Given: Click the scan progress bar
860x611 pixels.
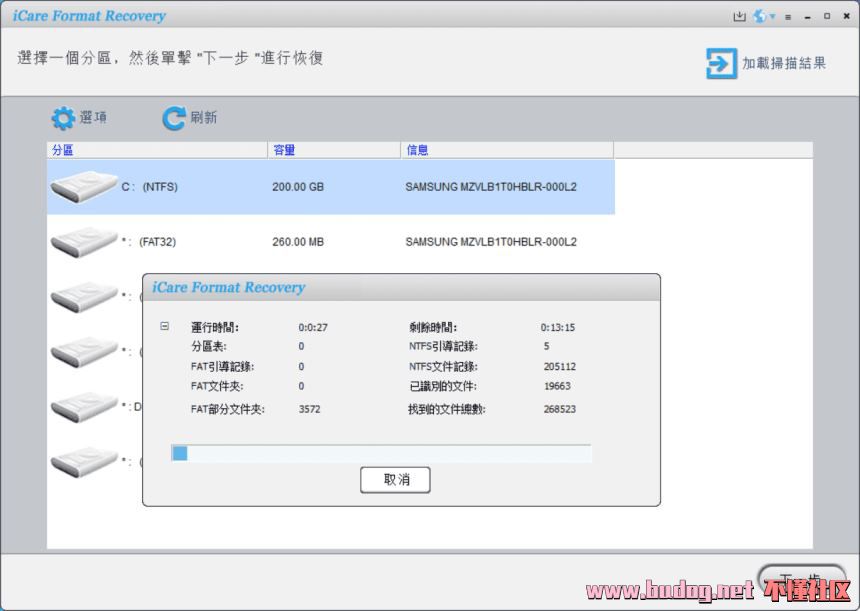Looking at the screenshot, I should coord(381,453).
